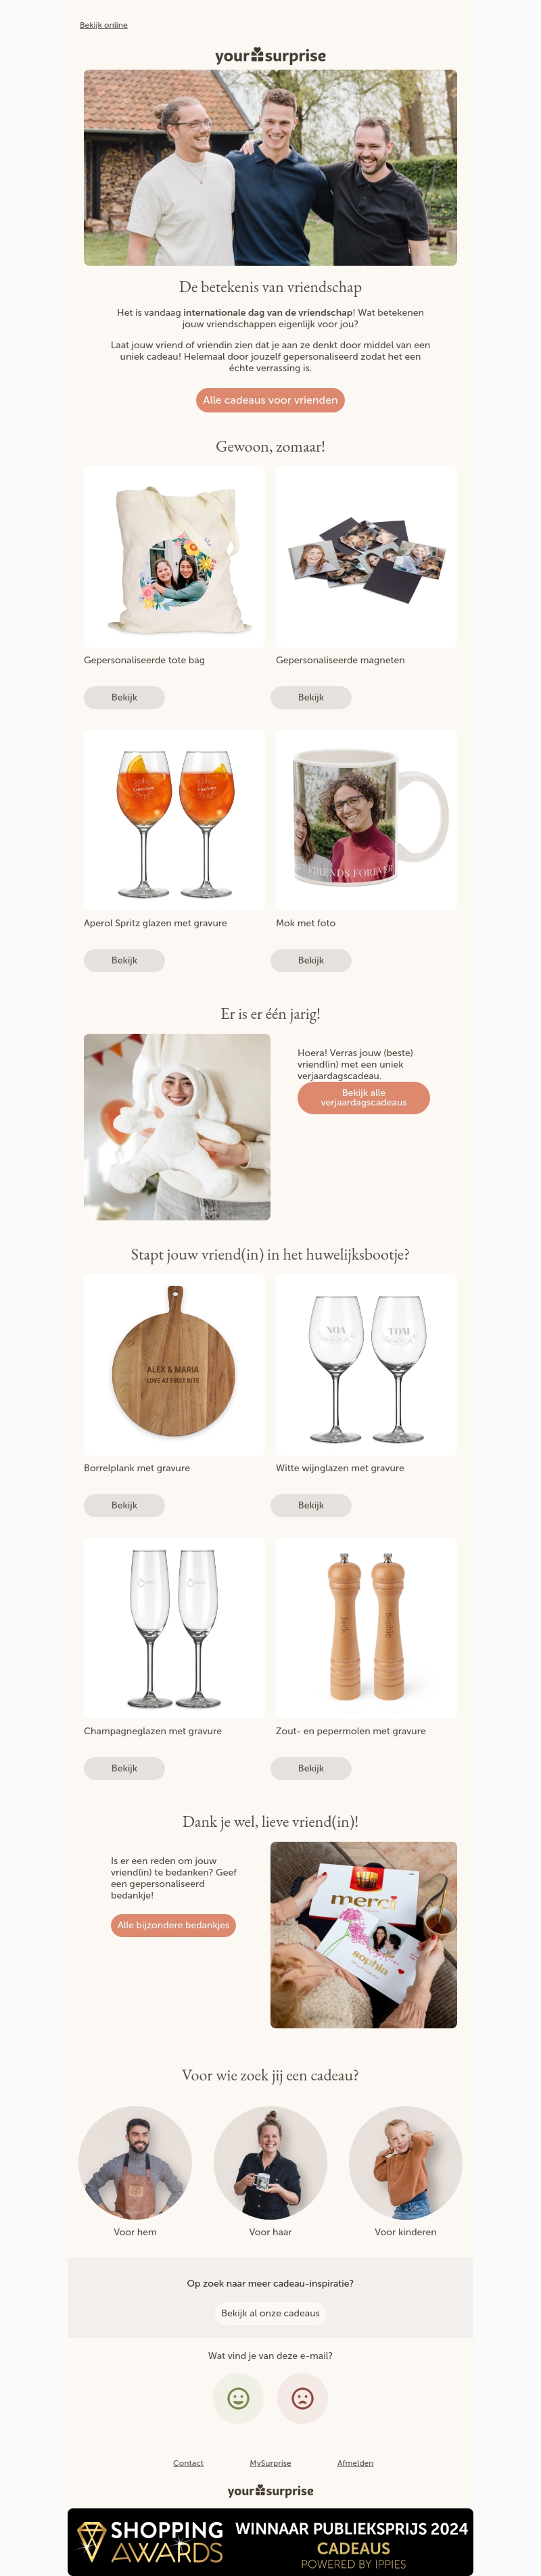Click 'Bekijk alle verjaardagscadeaus' button

(x=363, y=1098)
